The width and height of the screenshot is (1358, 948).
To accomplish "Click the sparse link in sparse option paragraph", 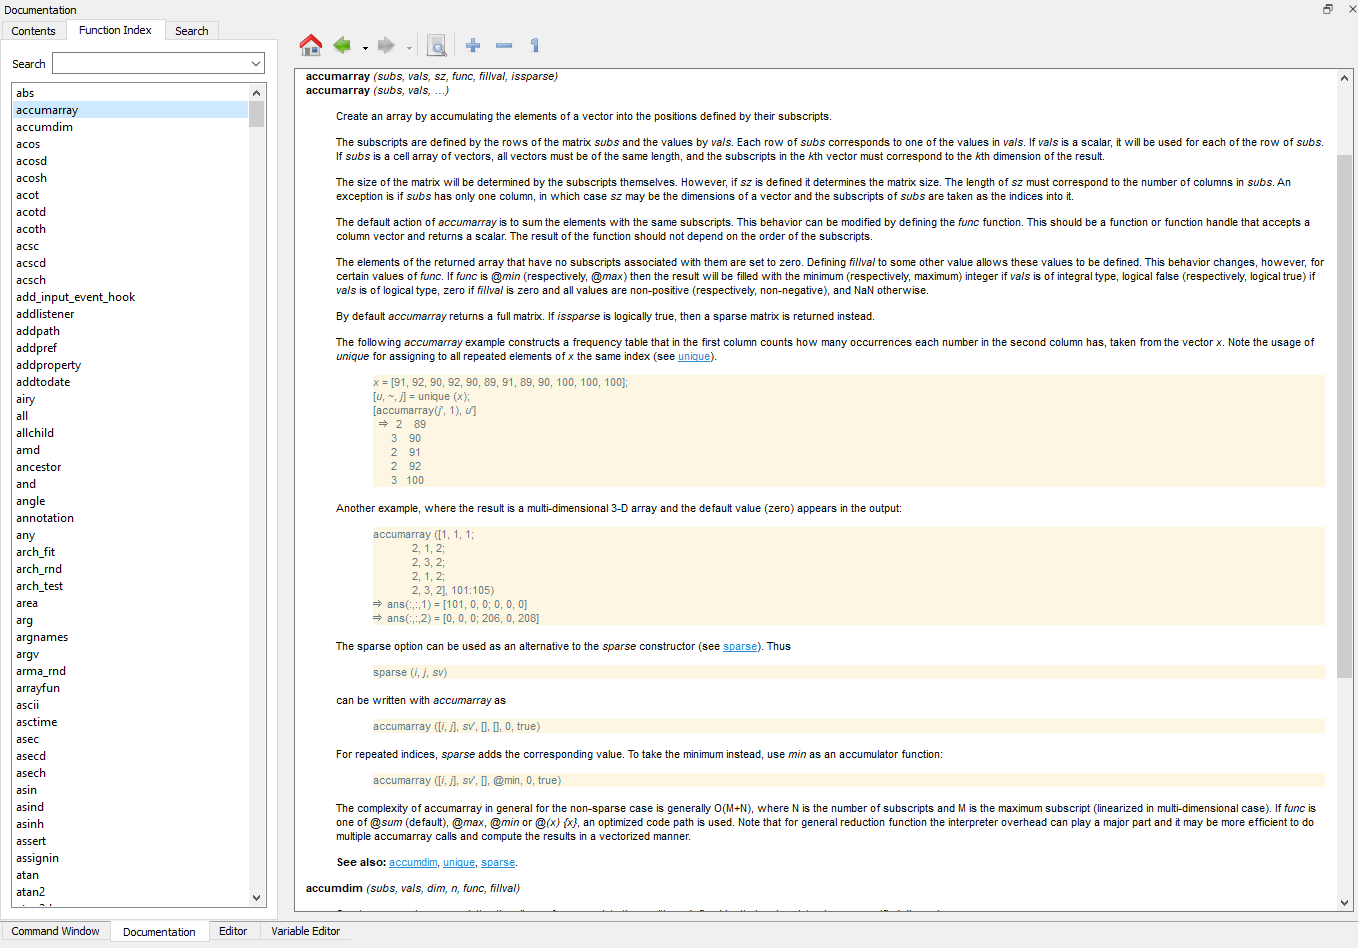I will (x=740, y=646).
